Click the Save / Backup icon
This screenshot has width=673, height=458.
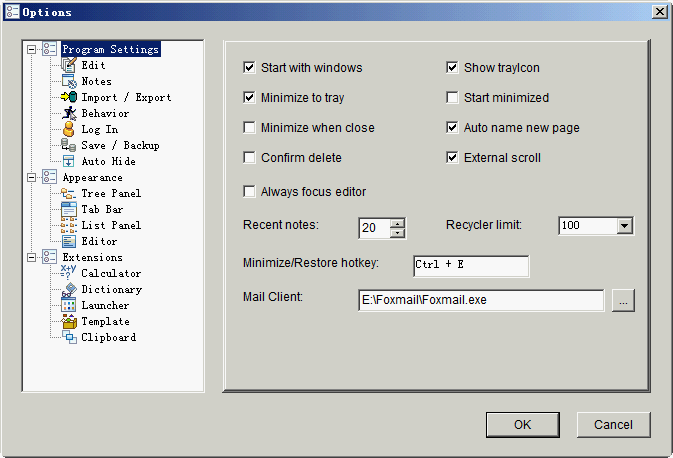click(x=69, y=145)
